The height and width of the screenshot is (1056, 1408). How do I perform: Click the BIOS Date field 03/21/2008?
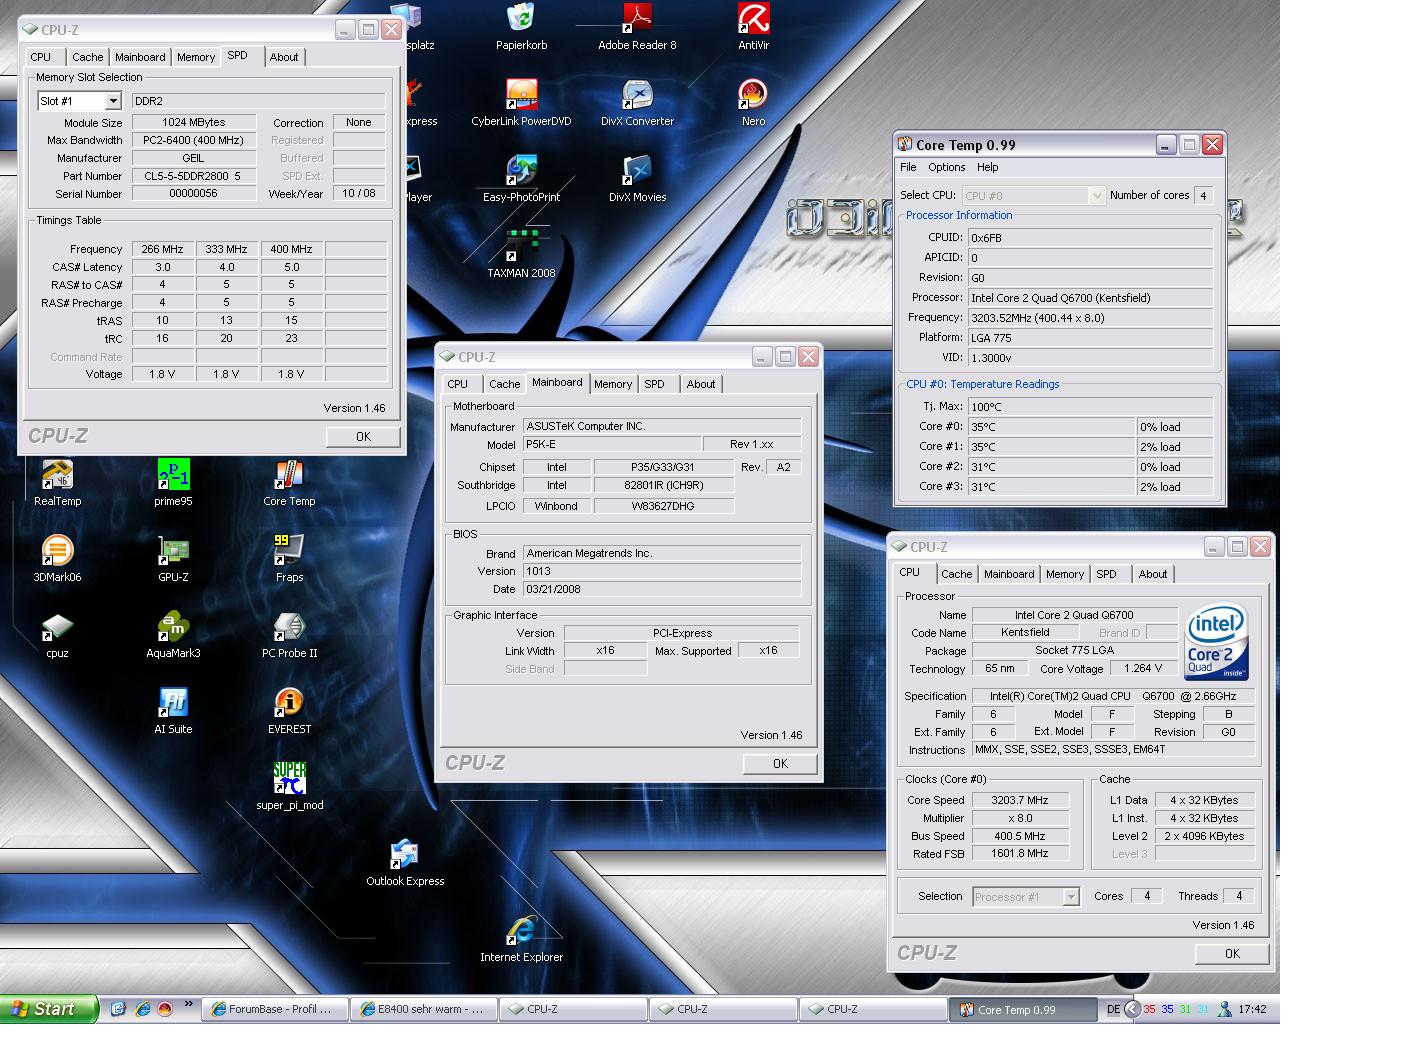[662, 589]
